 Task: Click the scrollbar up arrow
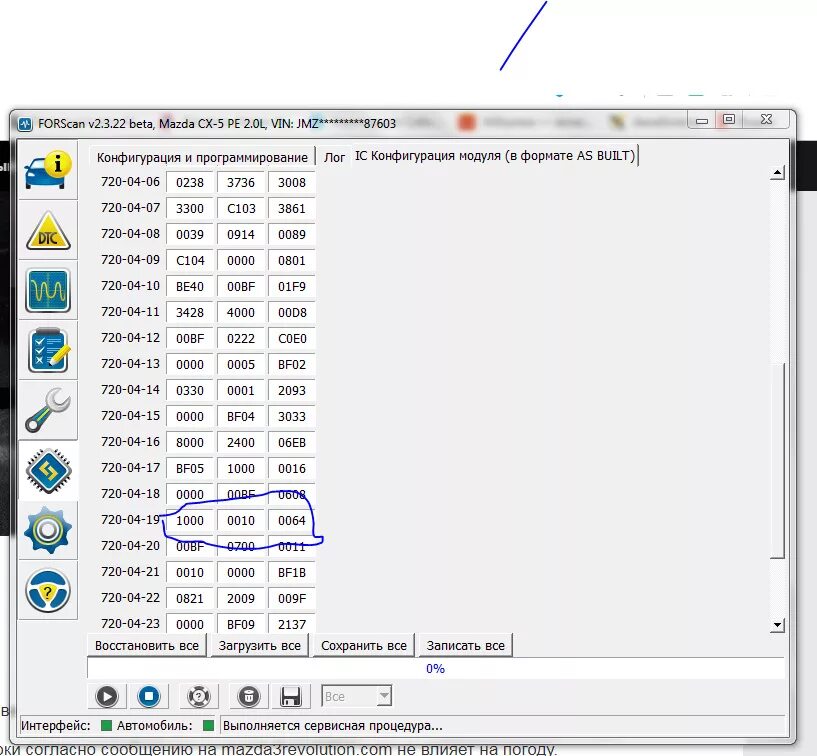tap(777, 172)
